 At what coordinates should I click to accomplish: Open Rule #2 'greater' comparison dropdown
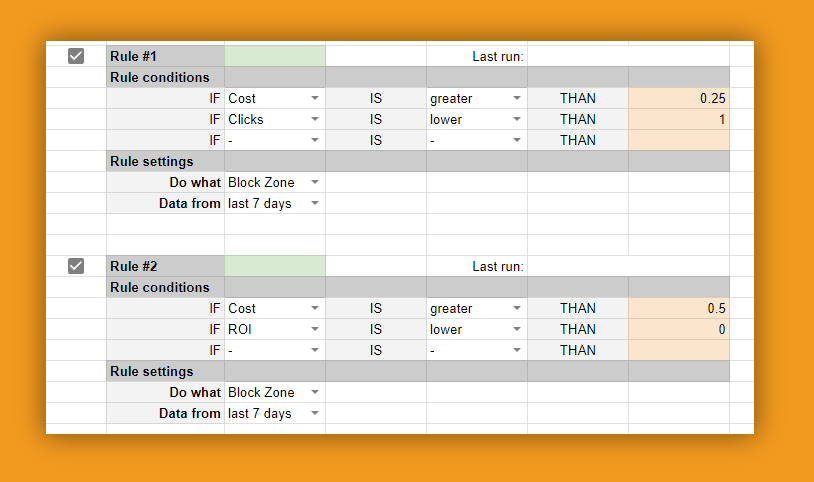pos(517,308)
